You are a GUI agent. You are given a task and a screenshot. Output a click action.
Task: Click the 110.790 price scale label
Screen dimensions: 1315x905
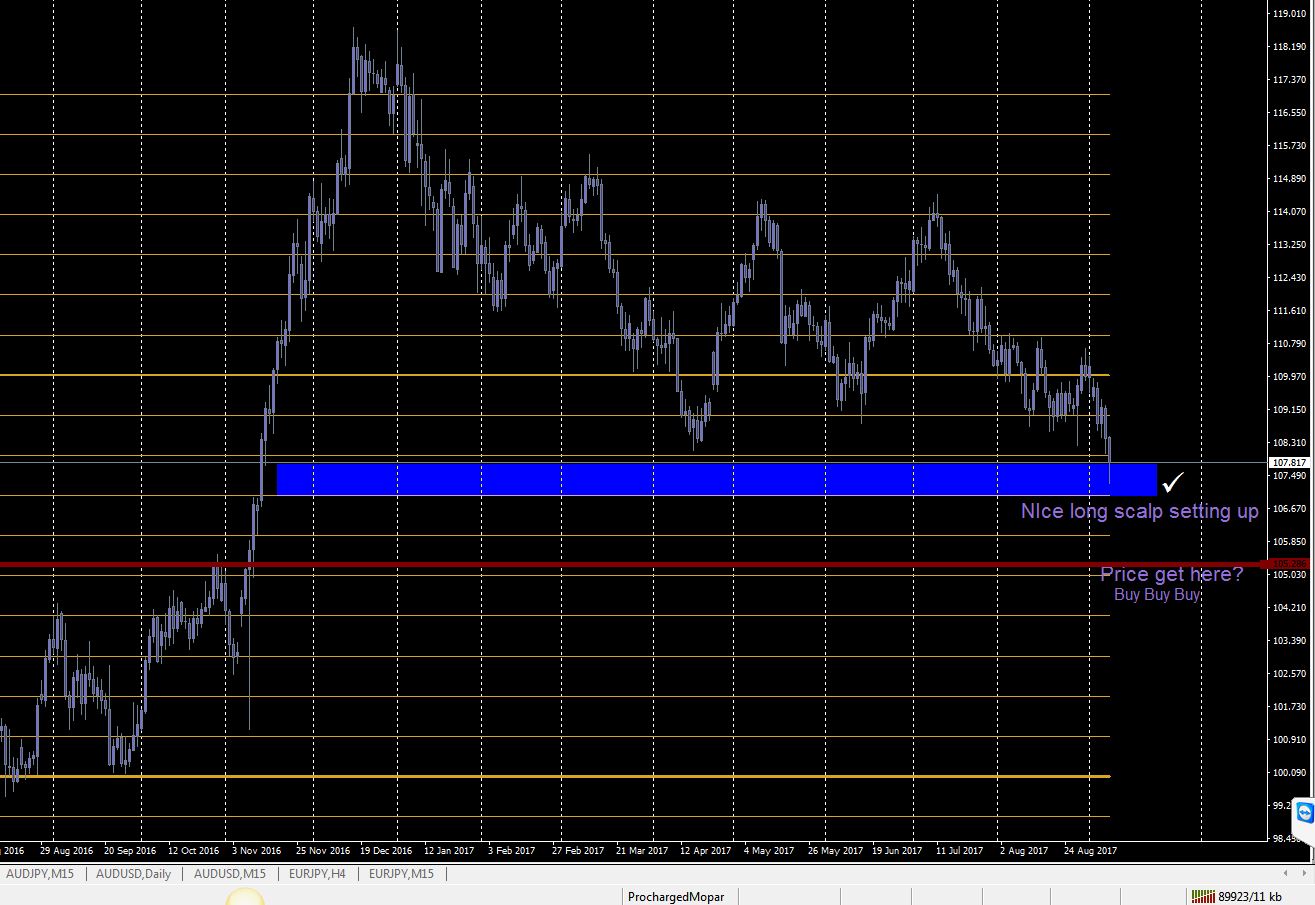click(1290, 344)
